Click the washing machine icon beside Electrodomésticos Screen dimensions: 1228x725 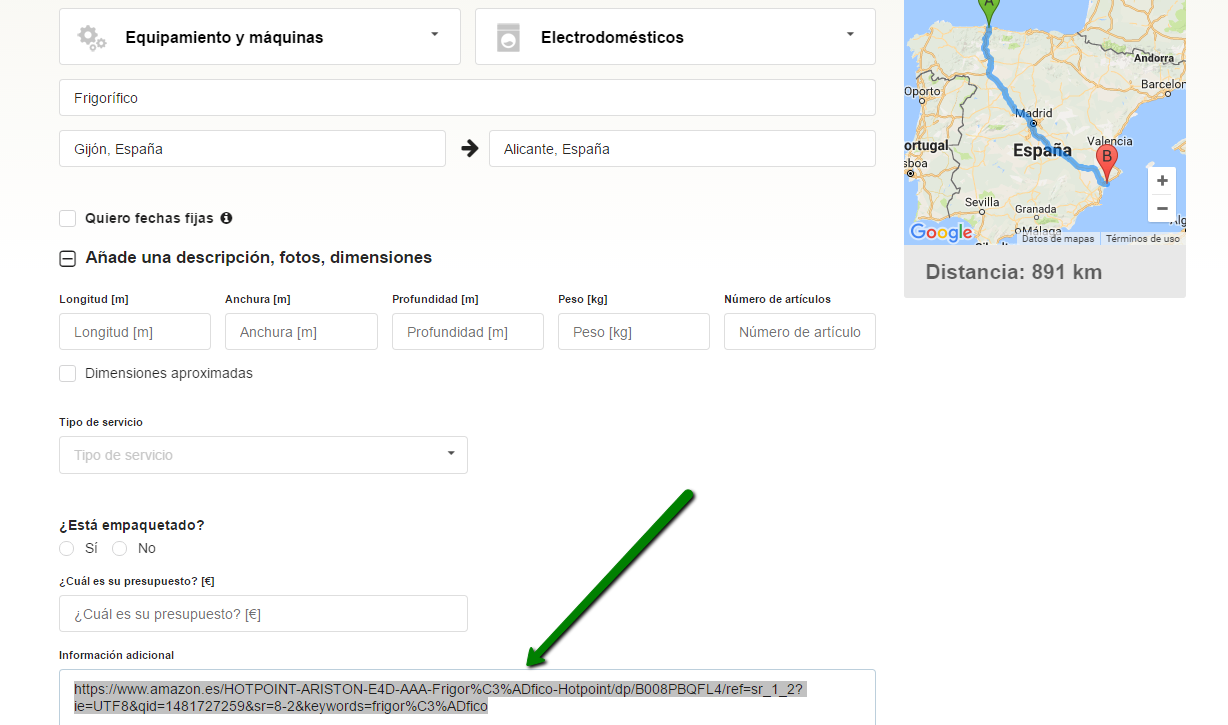point(508,38)
